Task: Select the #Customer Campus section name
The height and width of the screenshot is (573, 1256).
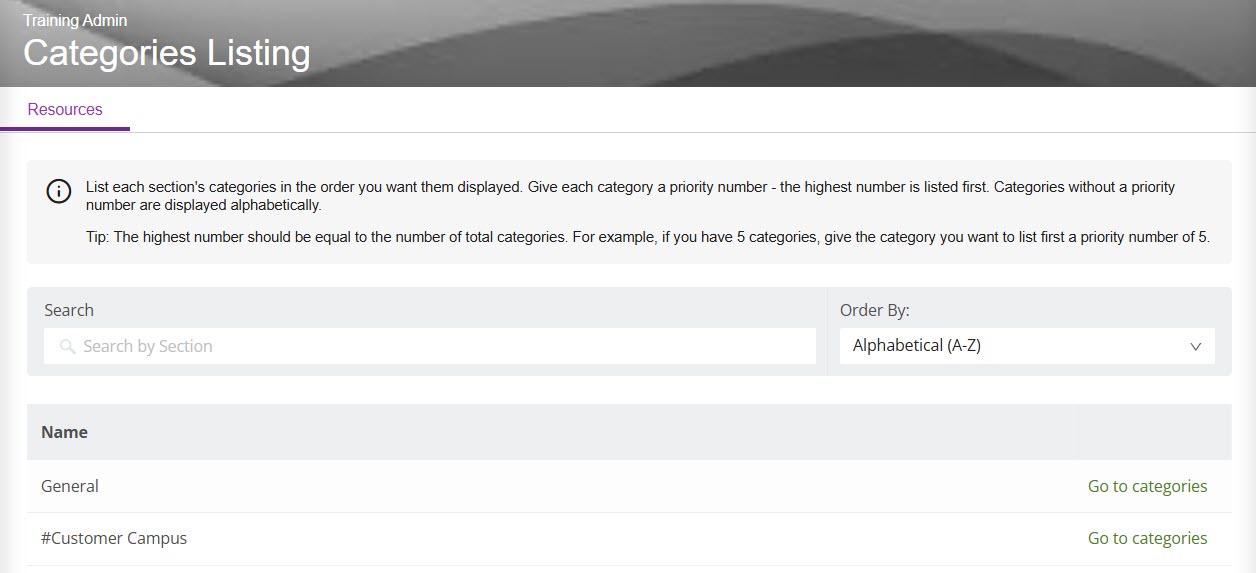Action: click(x=114, y=538)
